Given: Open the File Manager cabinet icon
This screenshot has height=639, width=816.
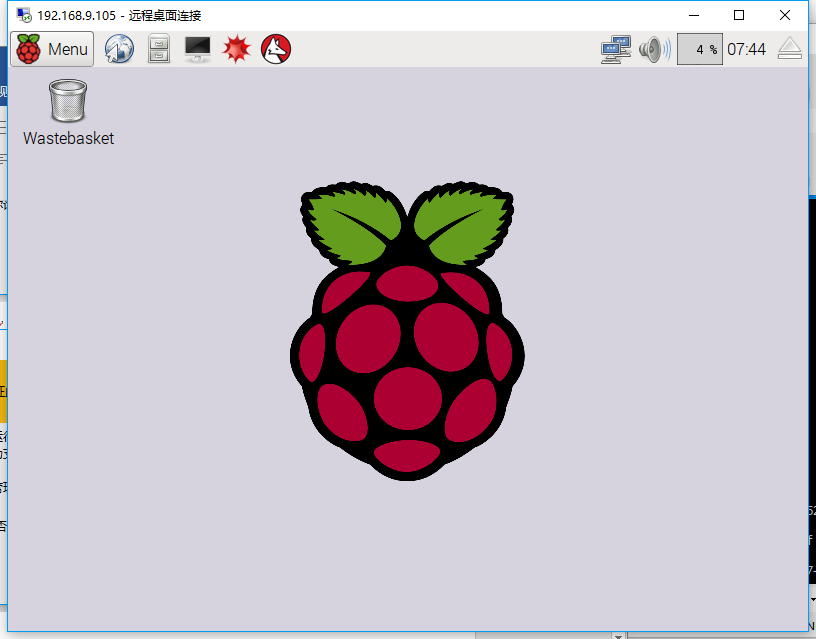Looking at the screenshot, I should click(x=159, y=49).
